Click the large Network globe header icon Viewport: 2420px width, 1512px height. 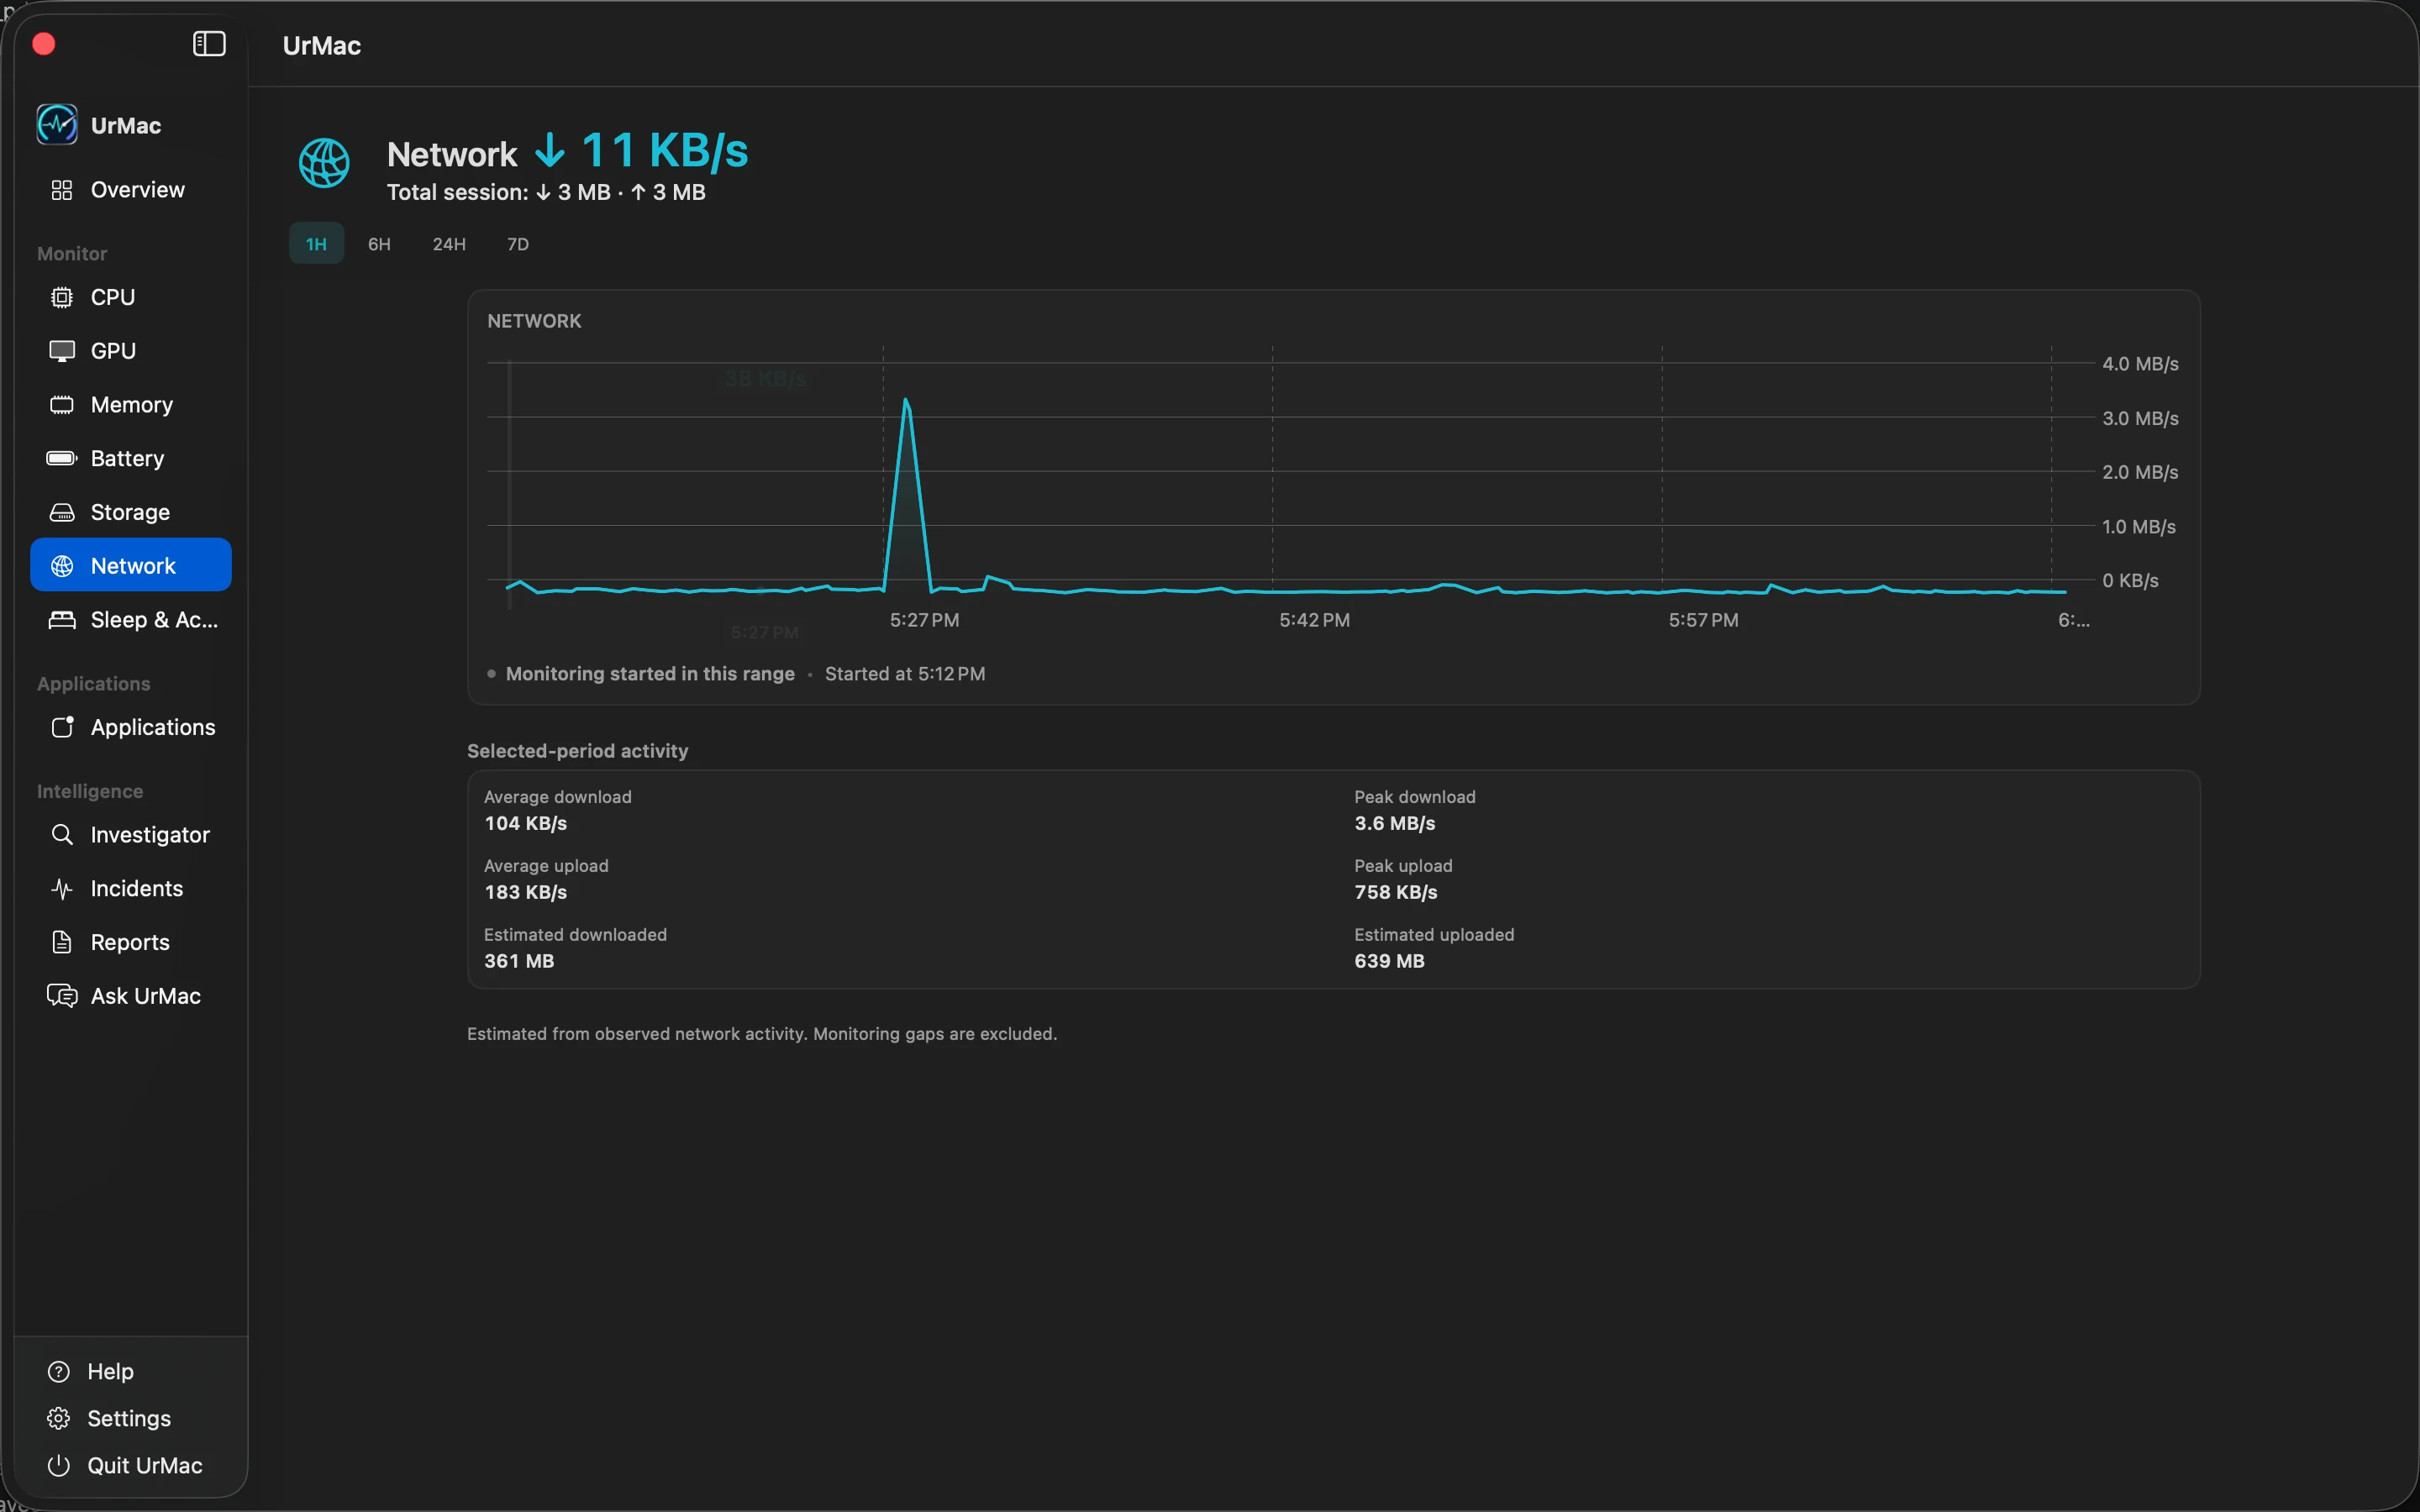(x=324, y=163)
